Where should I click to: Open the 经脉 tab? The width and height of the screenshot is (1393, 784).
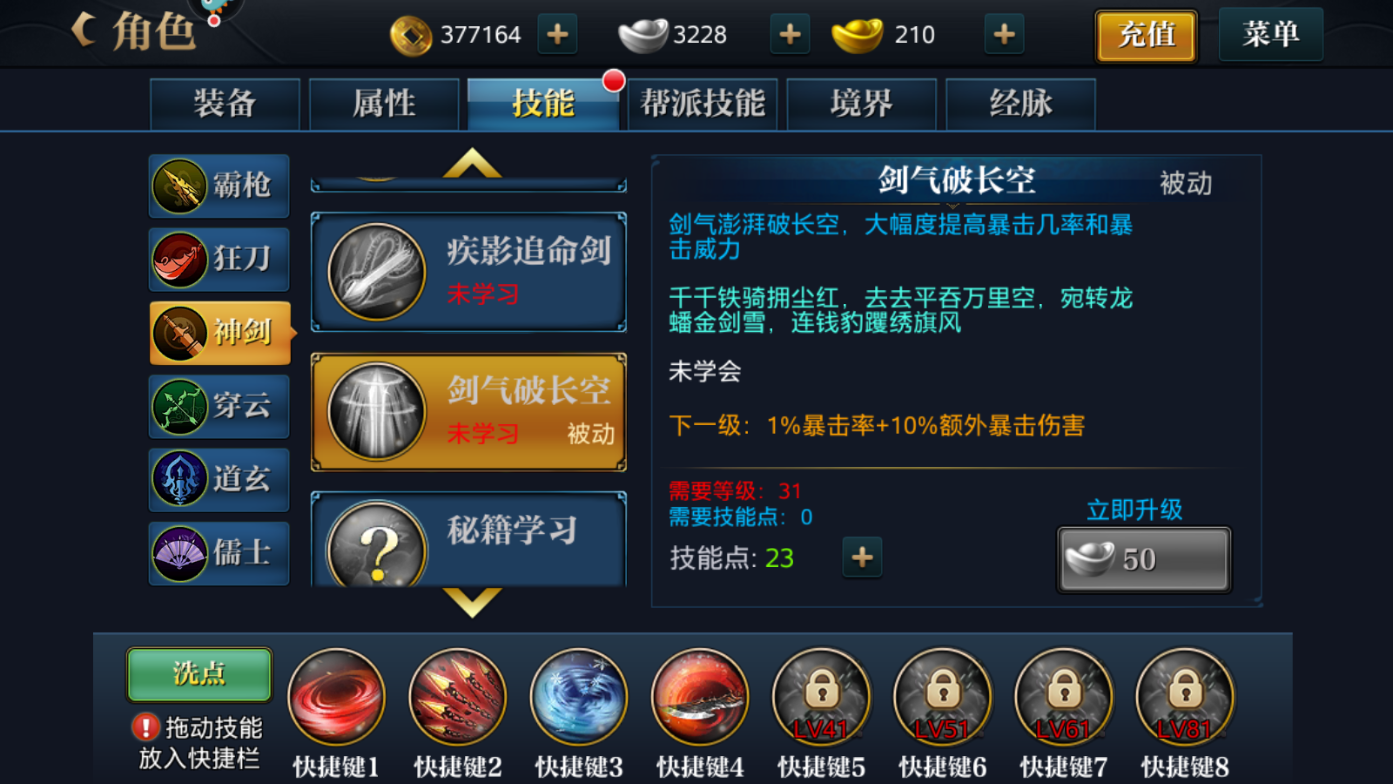point(1020,104)
